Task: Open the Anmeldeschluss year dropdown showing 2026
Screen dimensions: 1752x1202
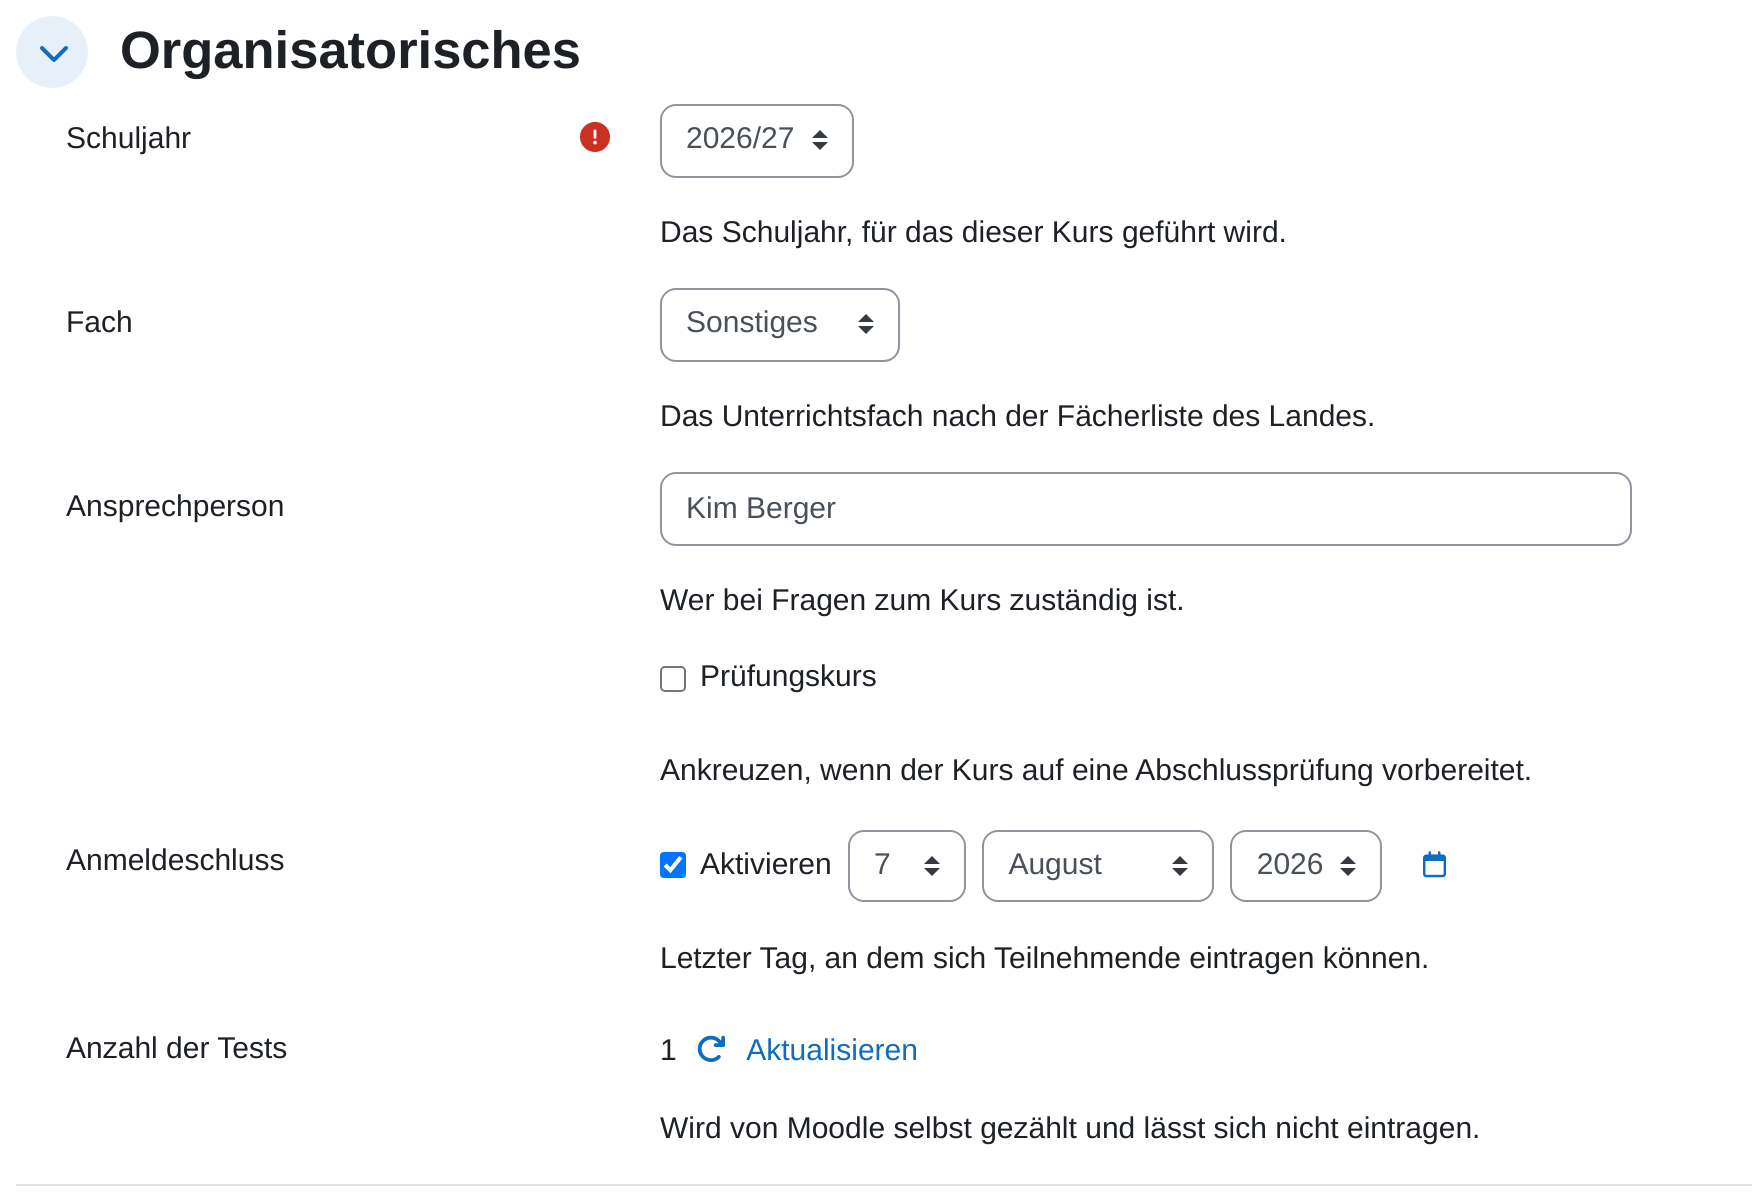Action: (1306, 866)
